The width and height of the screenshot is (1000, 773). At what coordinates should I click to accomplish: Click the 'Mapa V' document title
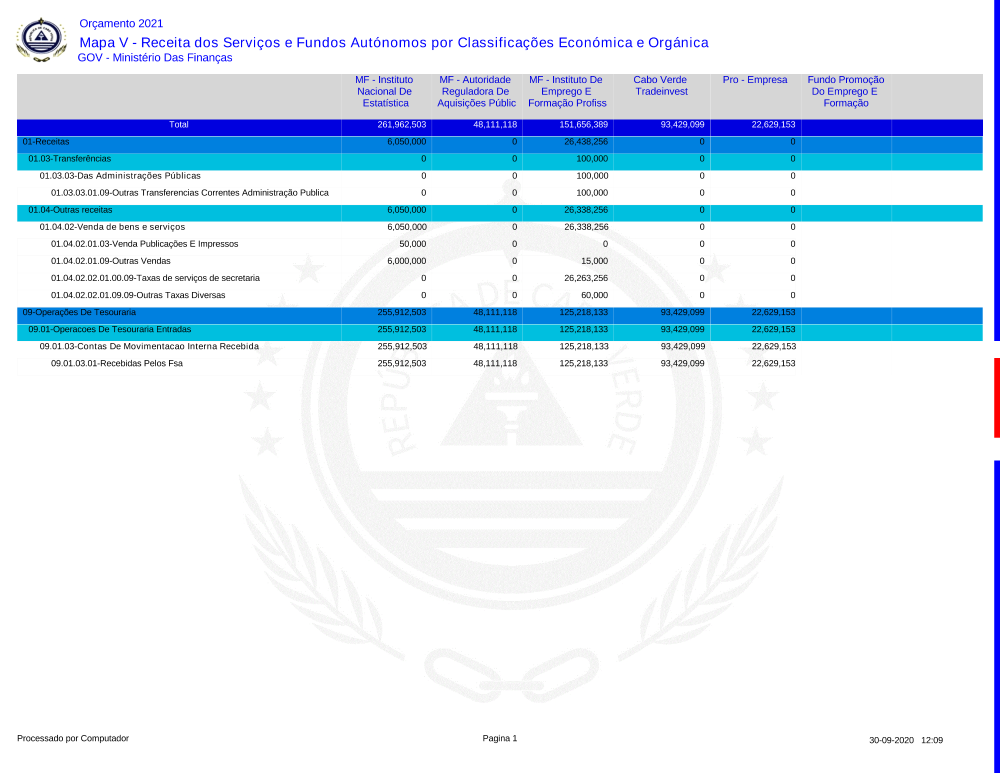pos(393,42)
